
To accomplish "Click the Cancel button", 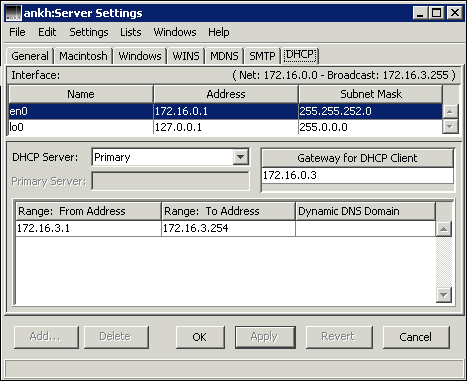I will (416, 337).
